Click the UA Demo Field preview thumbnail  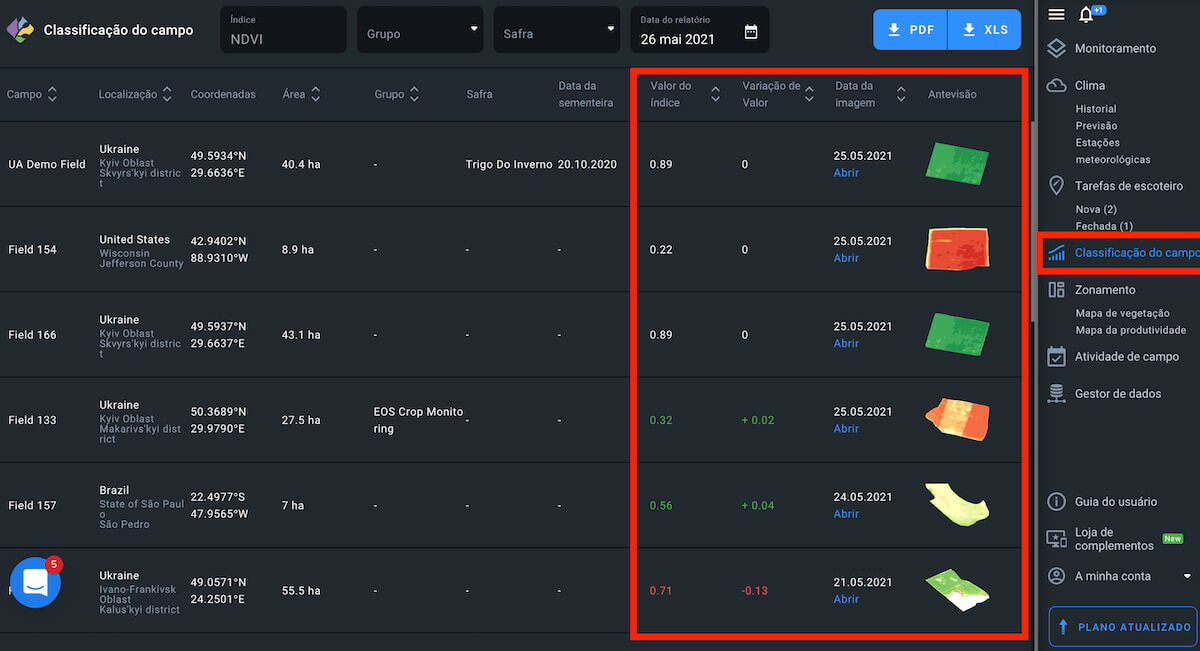[957, 163]
